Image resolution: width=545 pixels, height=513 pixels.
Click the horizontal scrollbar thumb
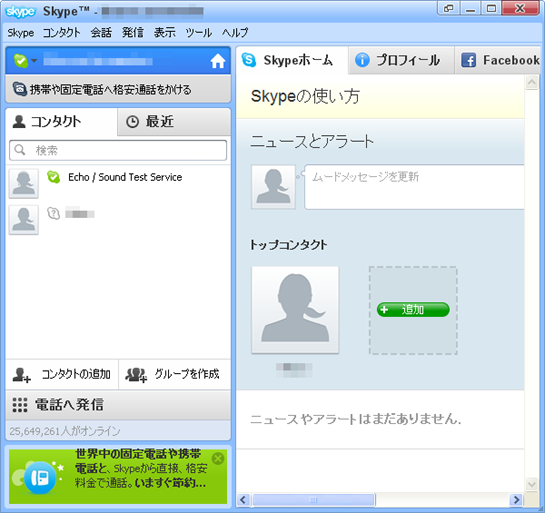[314, 500]
